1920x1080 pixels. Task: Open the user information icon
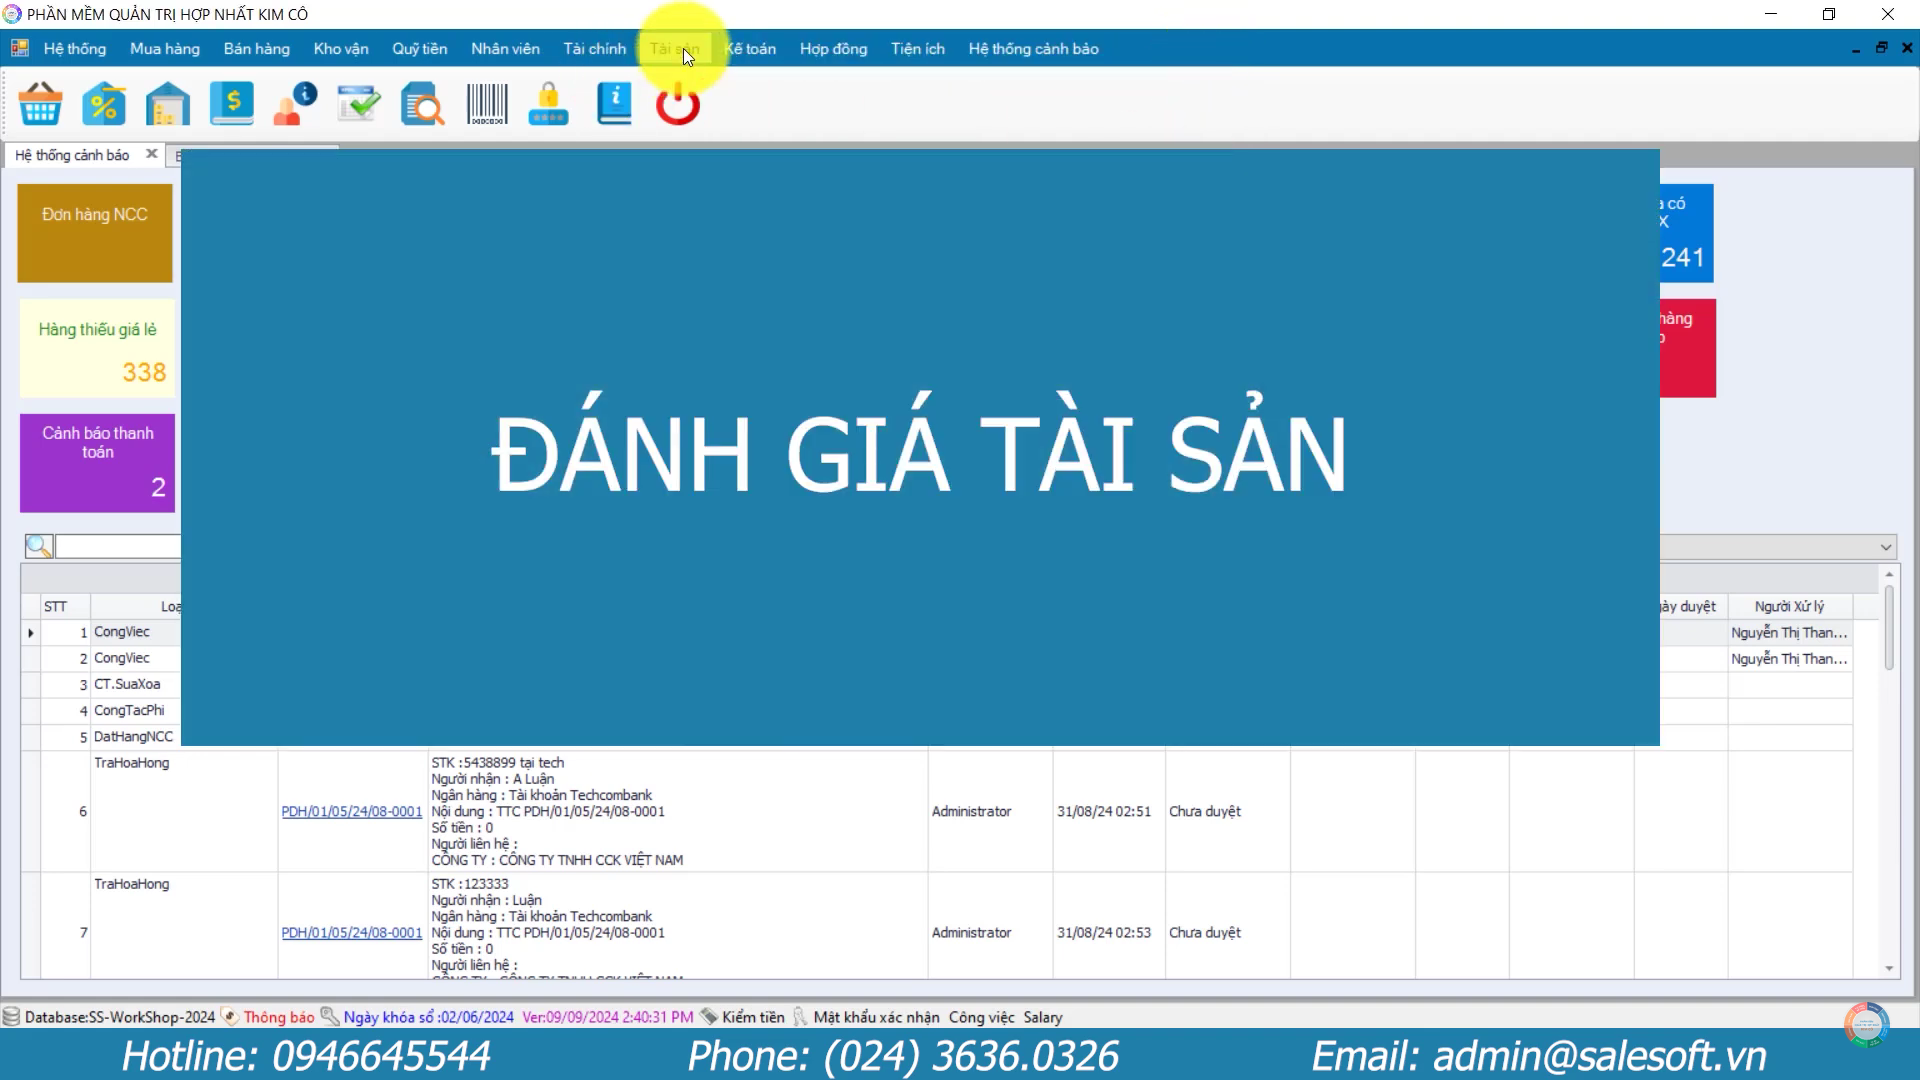click(x=296, y=104)
